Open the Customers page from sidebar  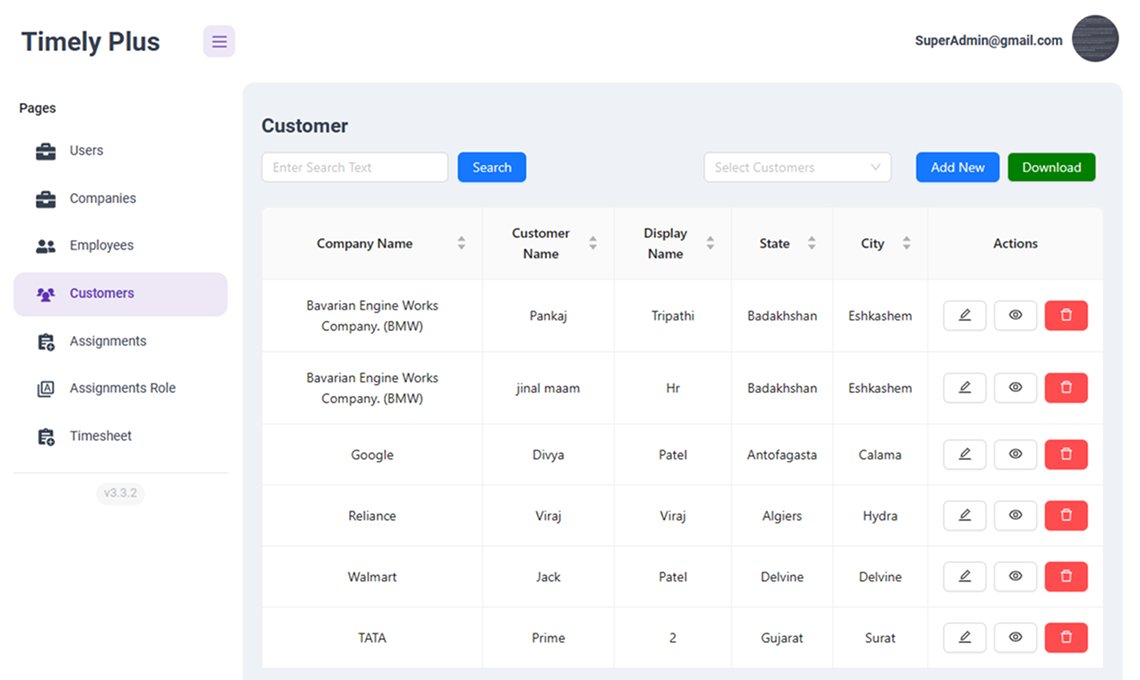(x=102, y=293)
